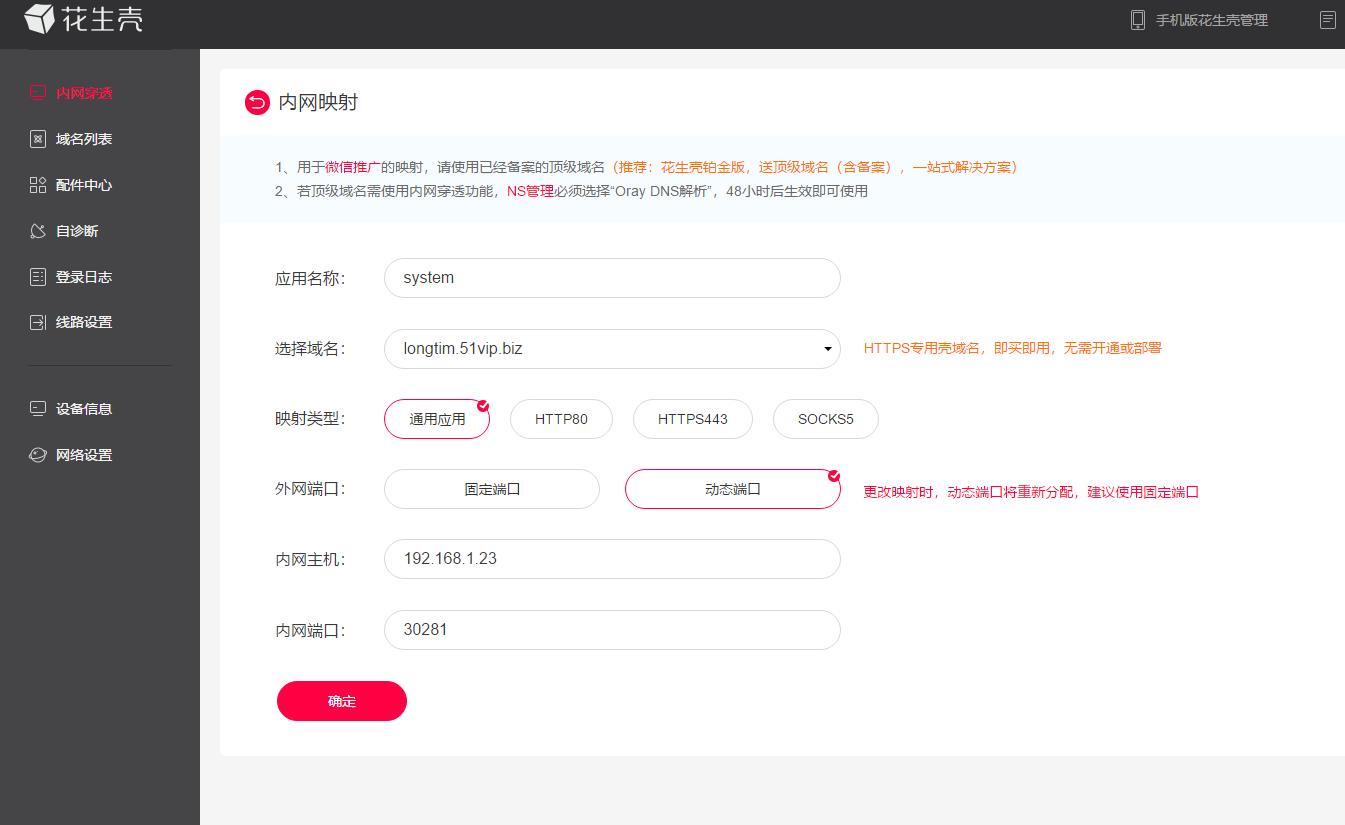1345x825 pixels.
Task: Click the 内网穿透 sidebar icon
Action: [37, 92]
